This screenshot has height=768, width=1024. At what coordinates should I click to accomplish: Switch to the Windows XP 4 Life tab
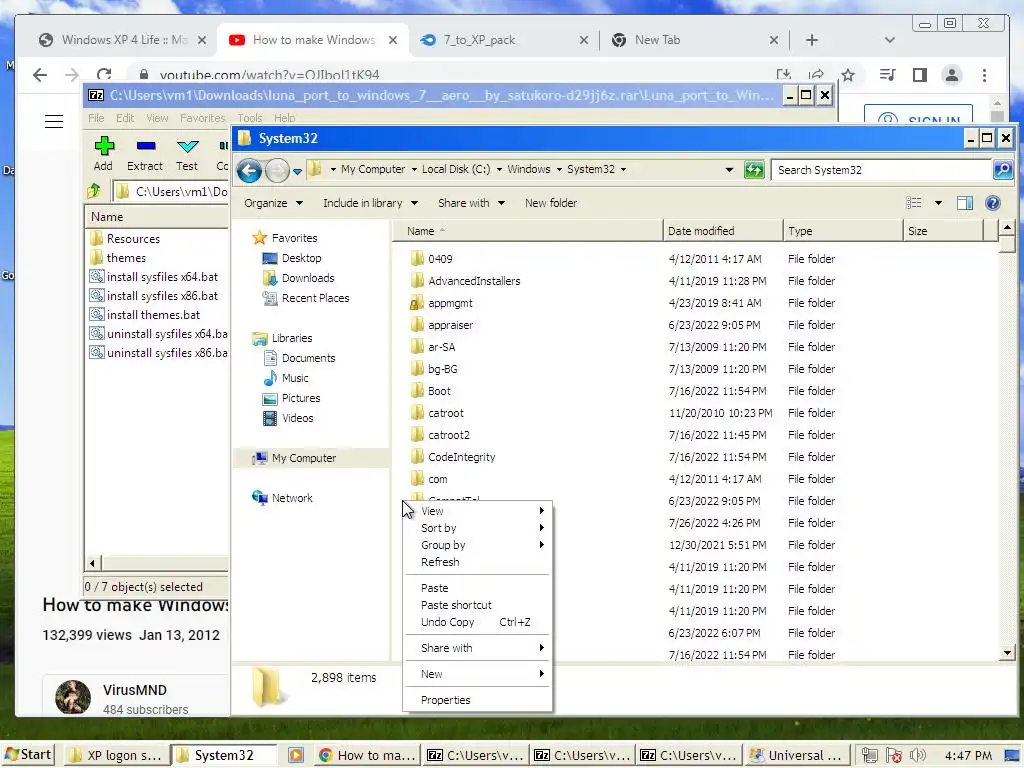click(123, 40)
